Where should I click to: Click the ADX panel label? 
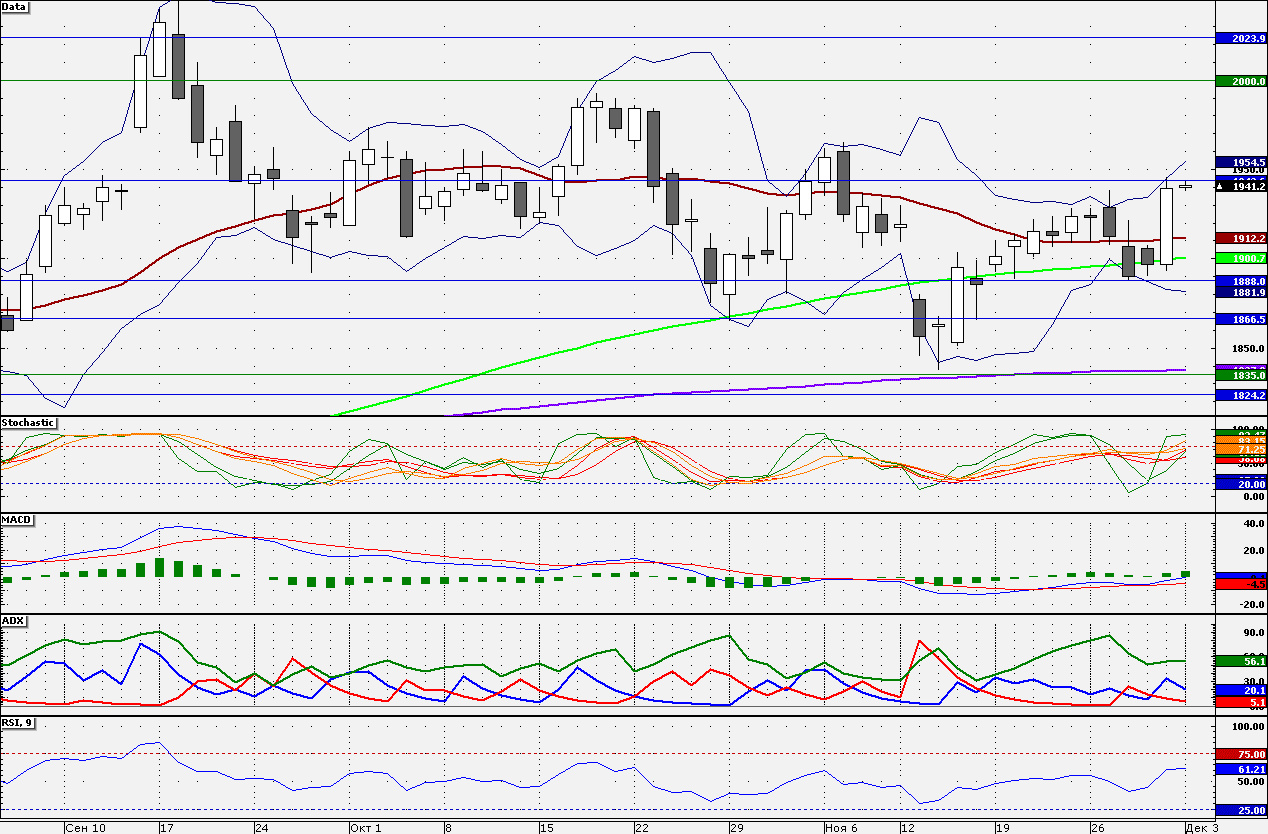[x=14, y=620]
